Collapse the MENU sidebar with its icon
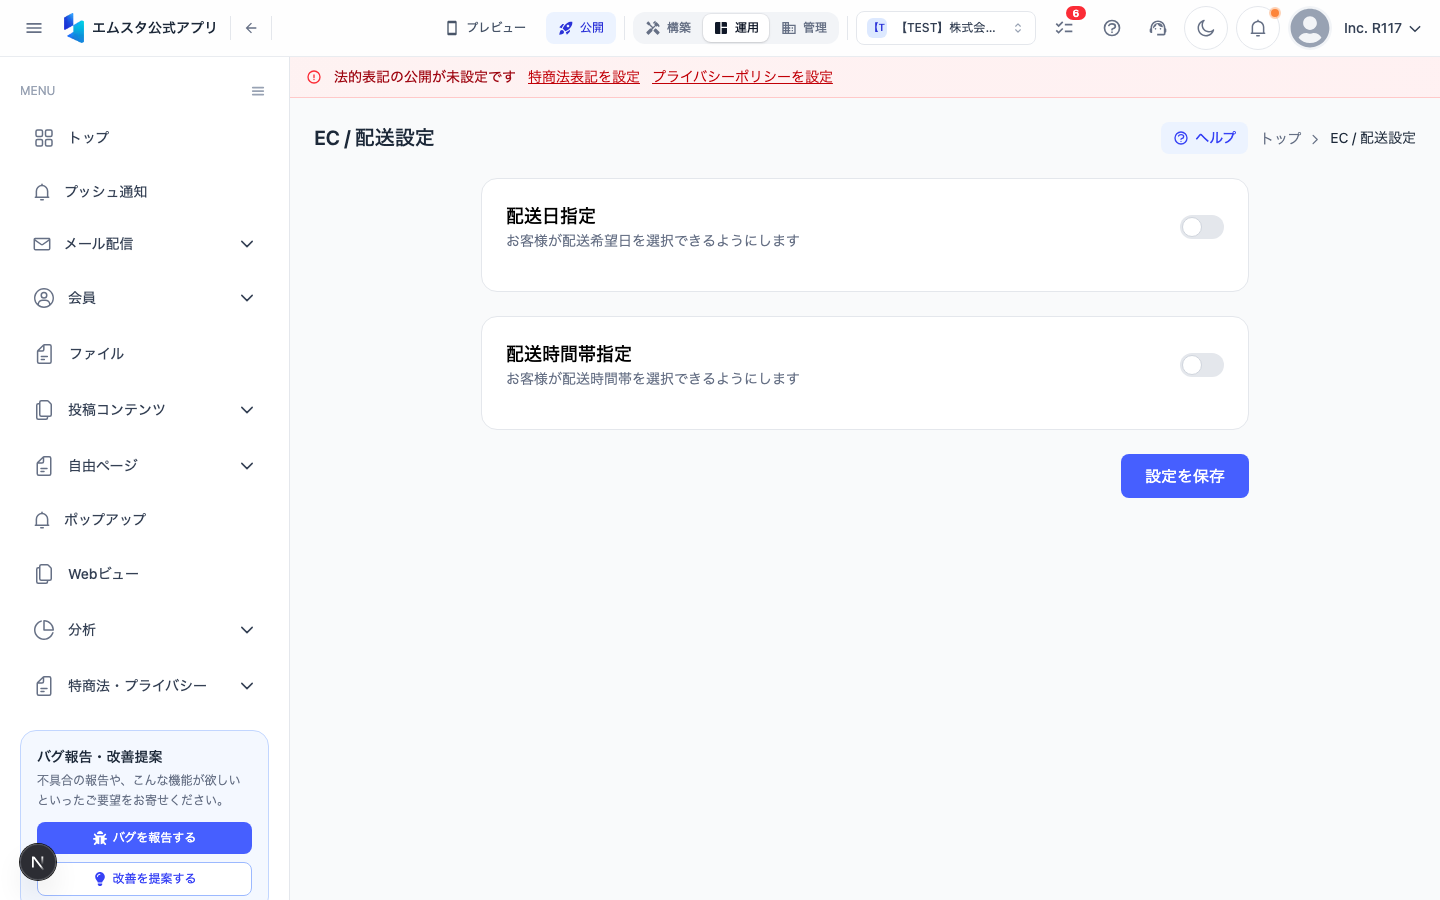 pyautogui.click(x=258, y=91)
